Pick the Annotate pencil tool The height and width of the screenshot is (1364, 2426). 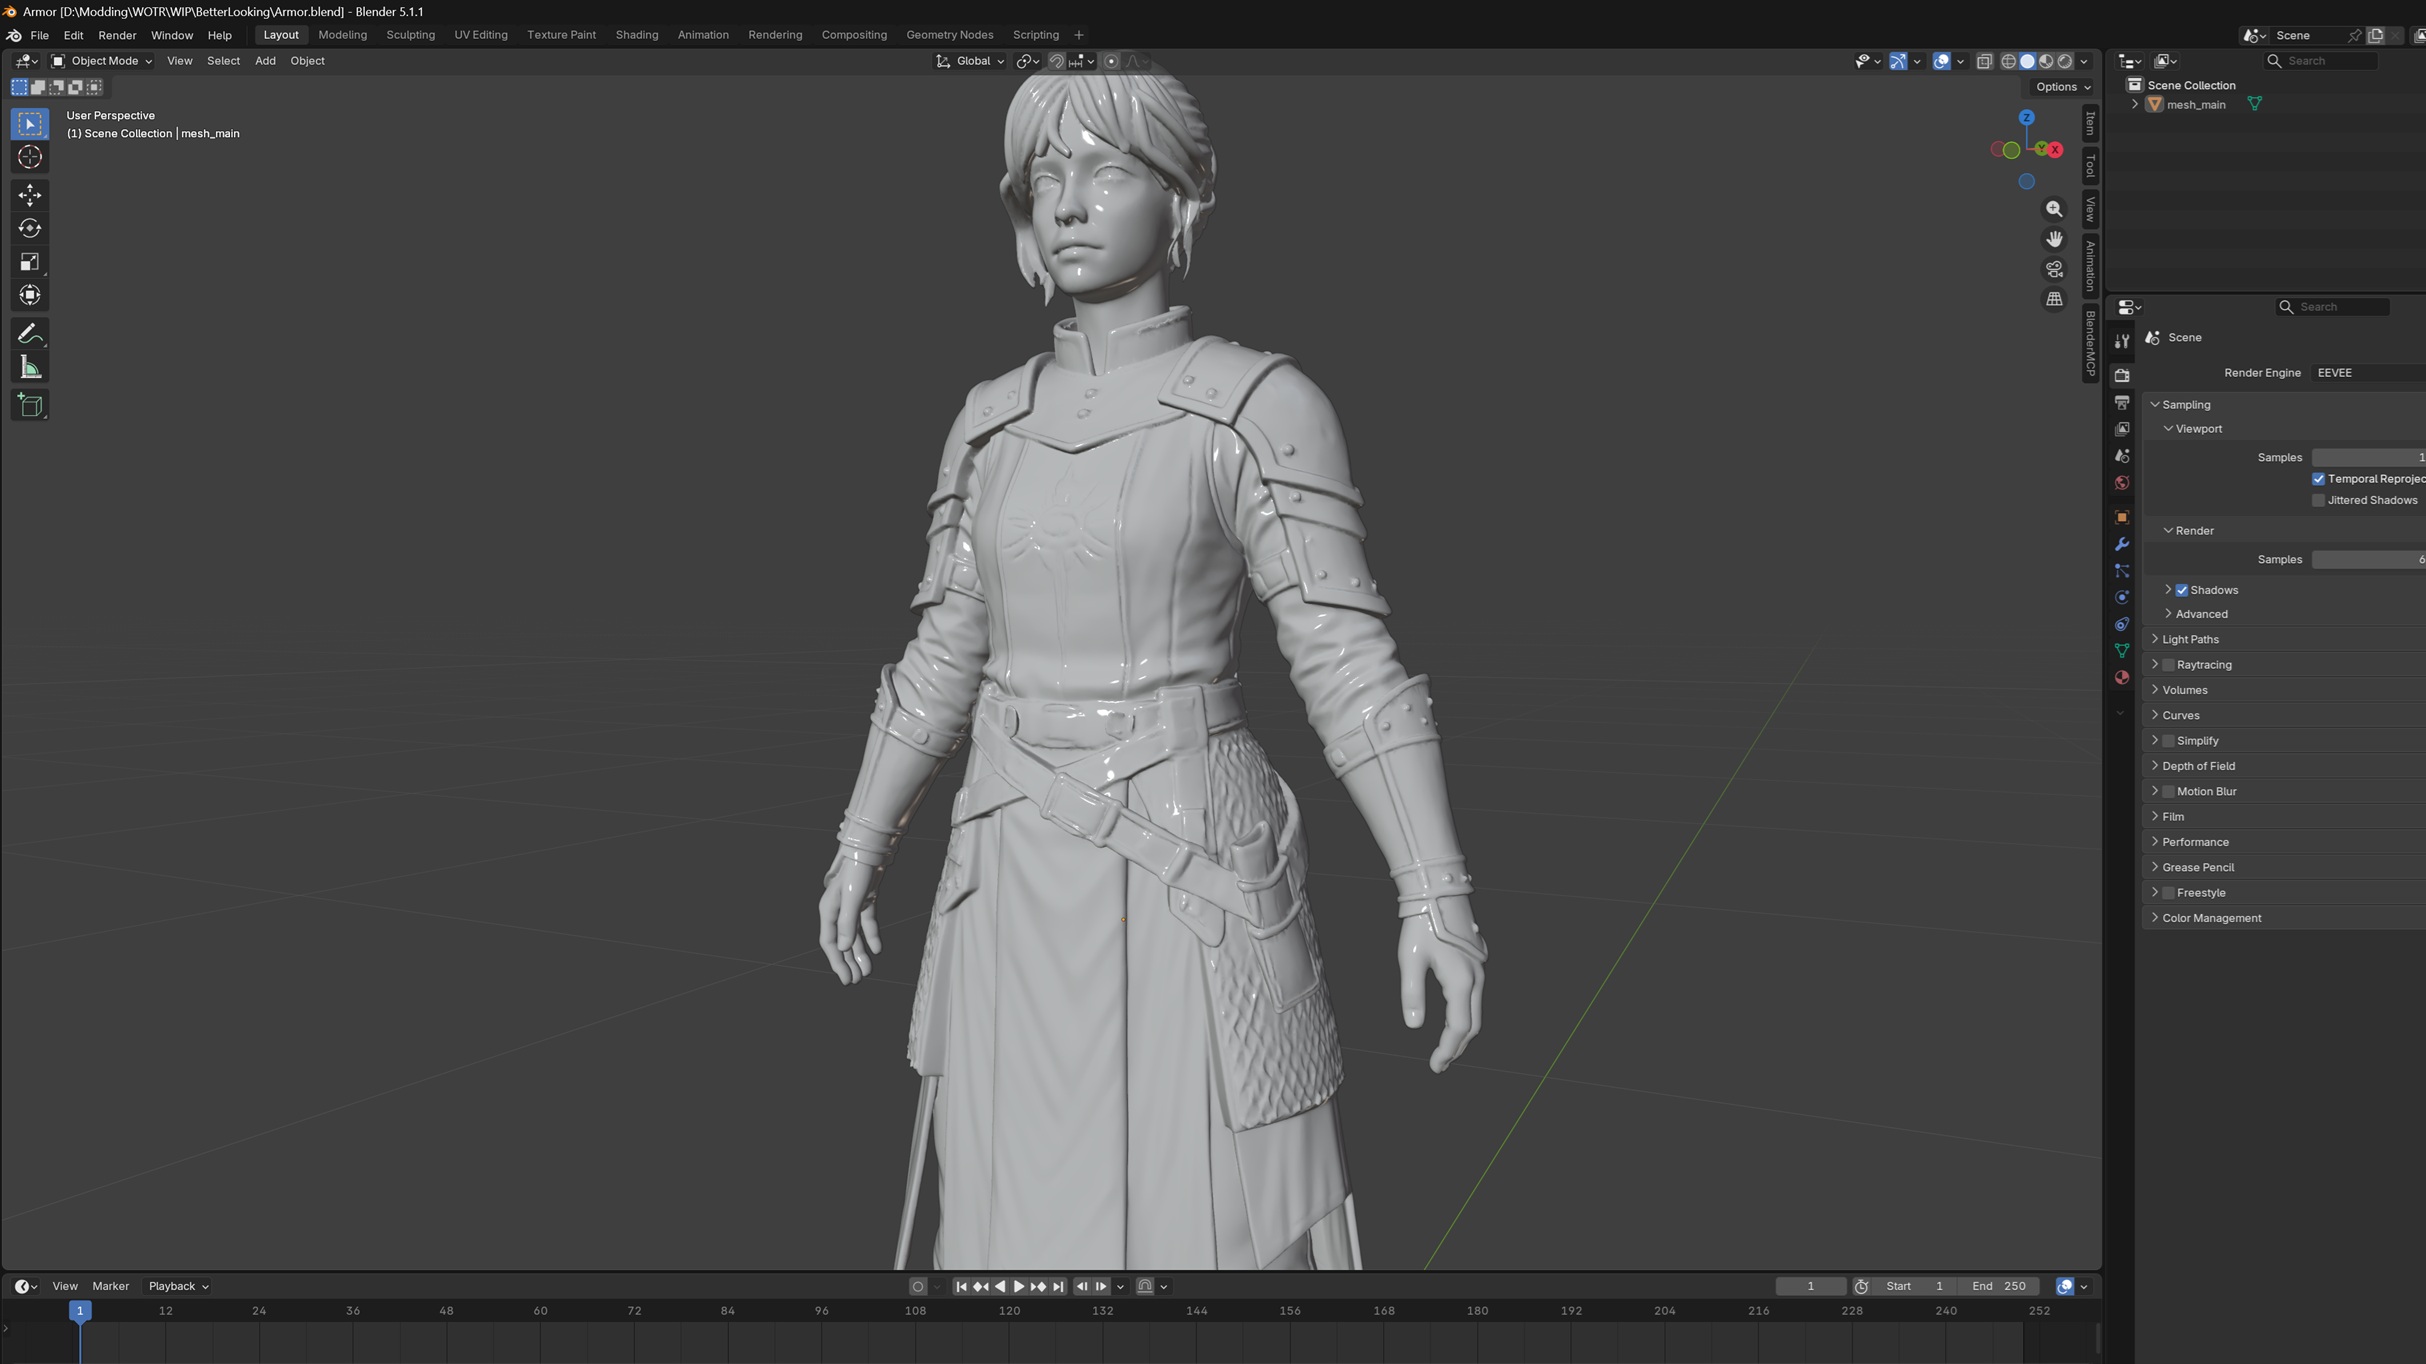click(x=30, y=334)
